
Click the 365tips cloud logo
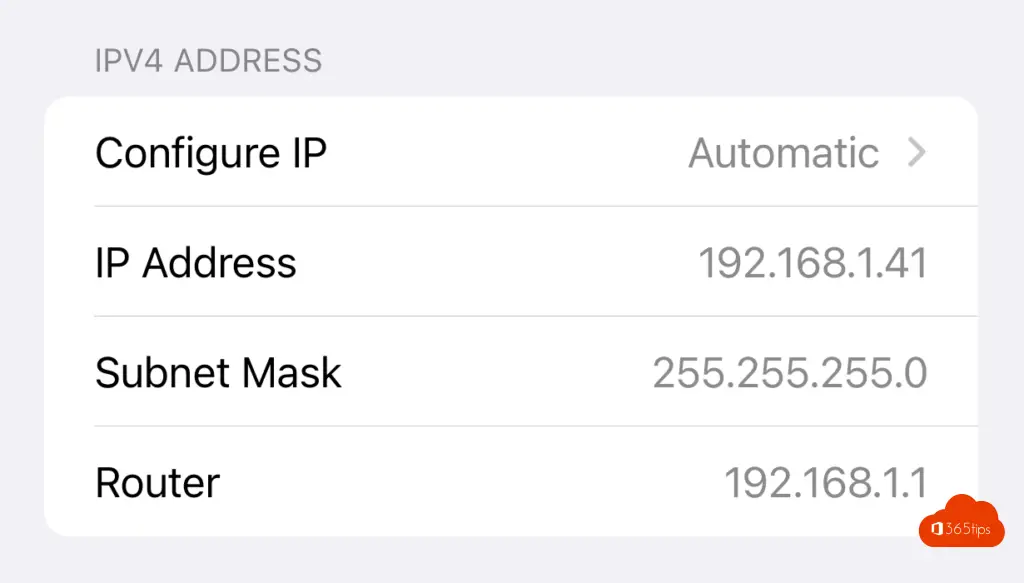coord(962,523)
